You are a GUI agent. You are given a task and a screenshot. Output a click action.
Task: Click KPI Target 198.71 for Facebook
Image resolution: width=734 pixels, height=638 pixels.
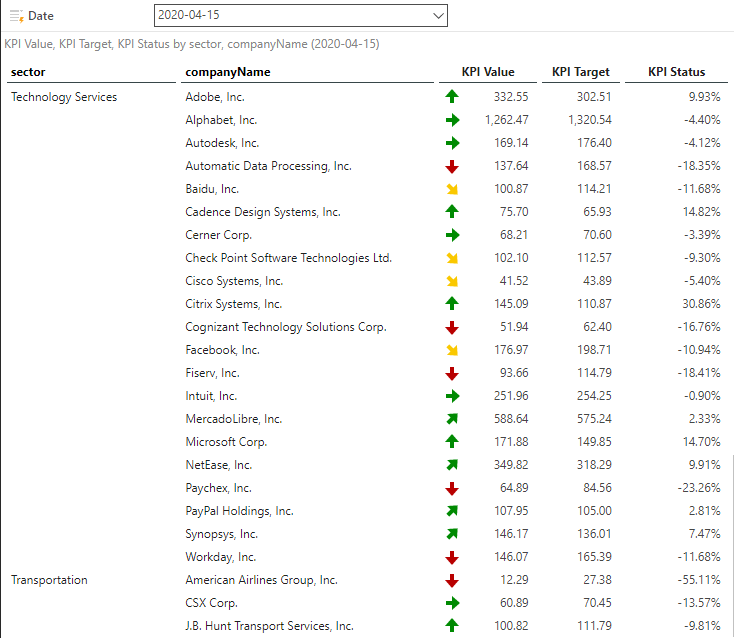click(x=594, y=350)
